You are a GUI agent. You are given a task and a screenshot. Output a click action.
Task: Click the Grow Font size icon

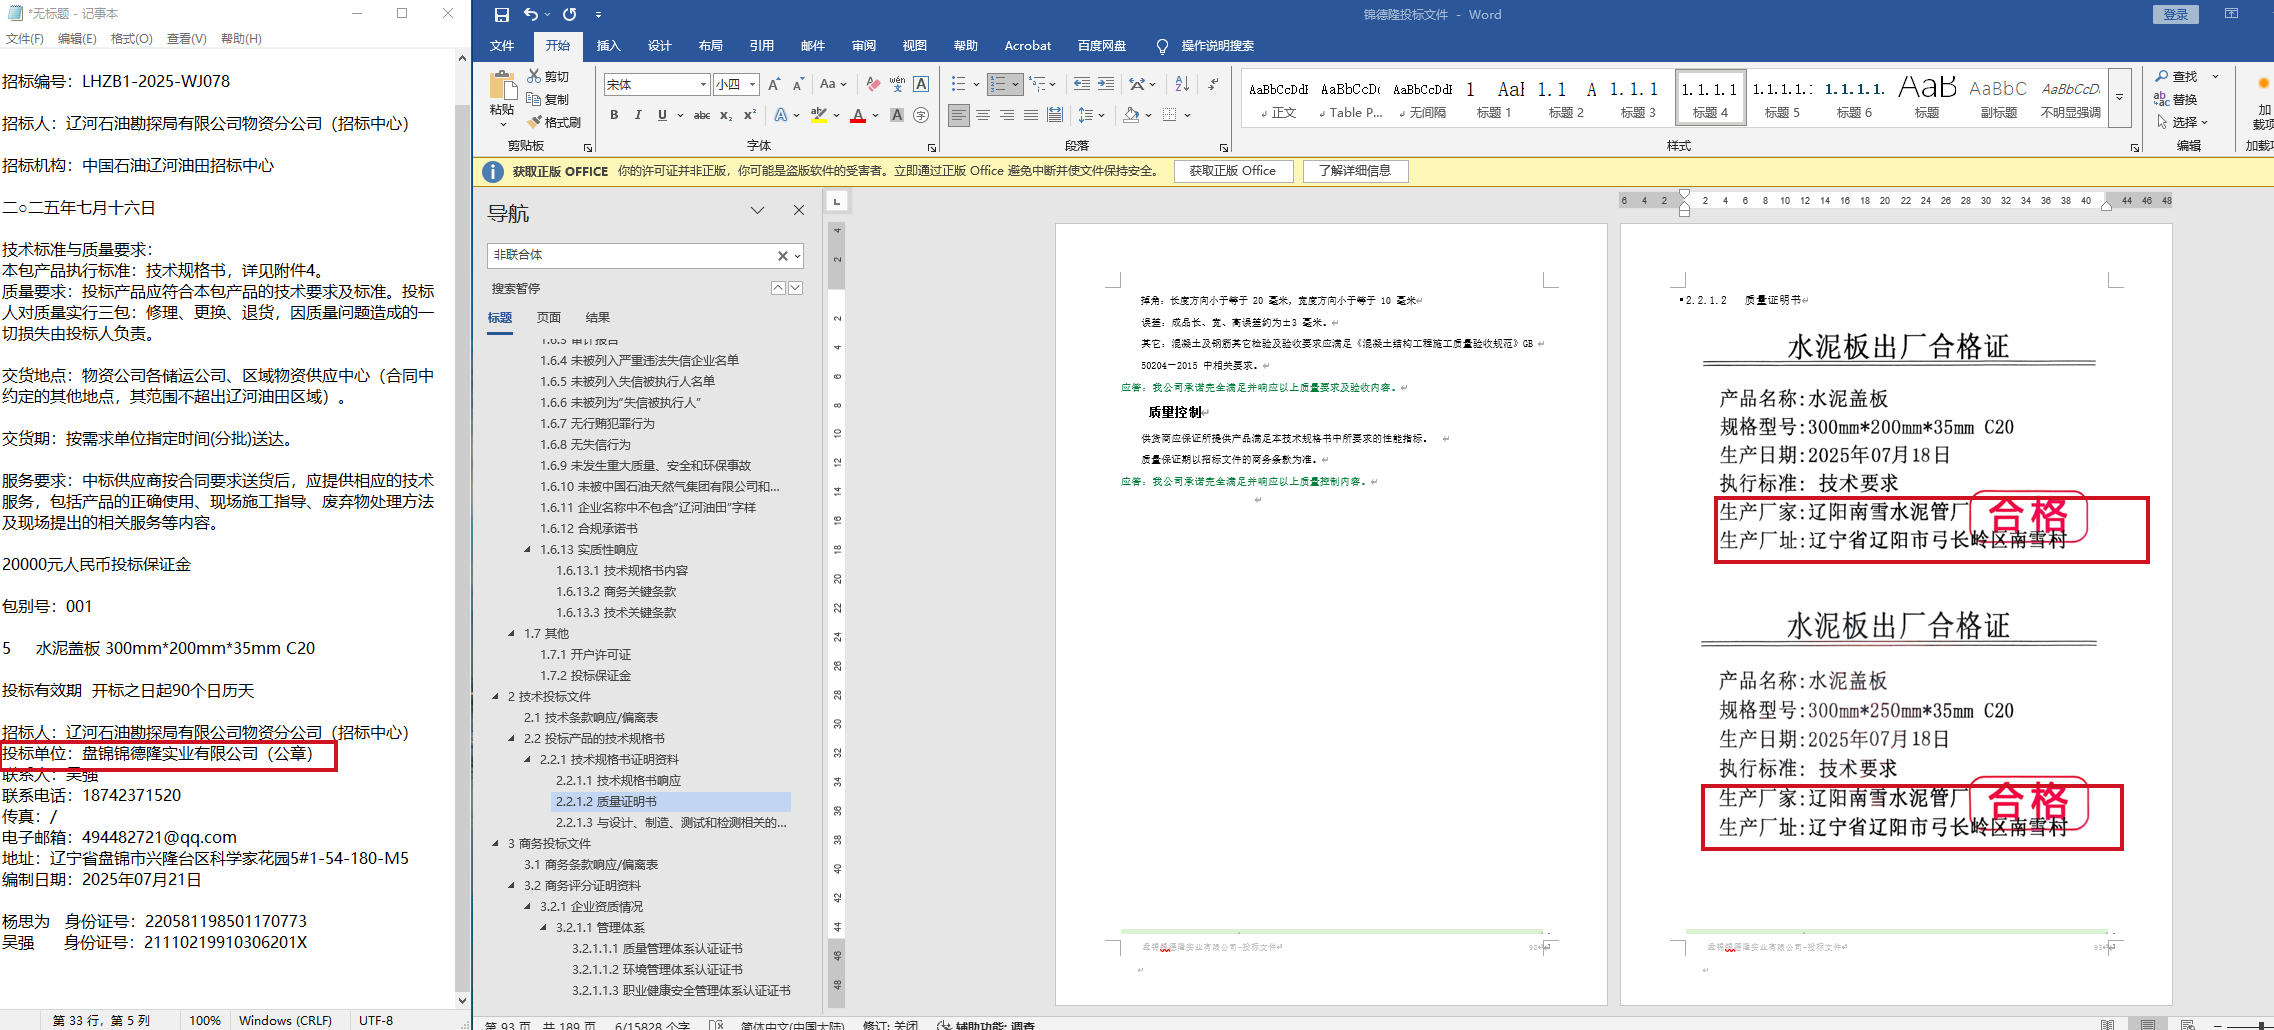[773, 84]
